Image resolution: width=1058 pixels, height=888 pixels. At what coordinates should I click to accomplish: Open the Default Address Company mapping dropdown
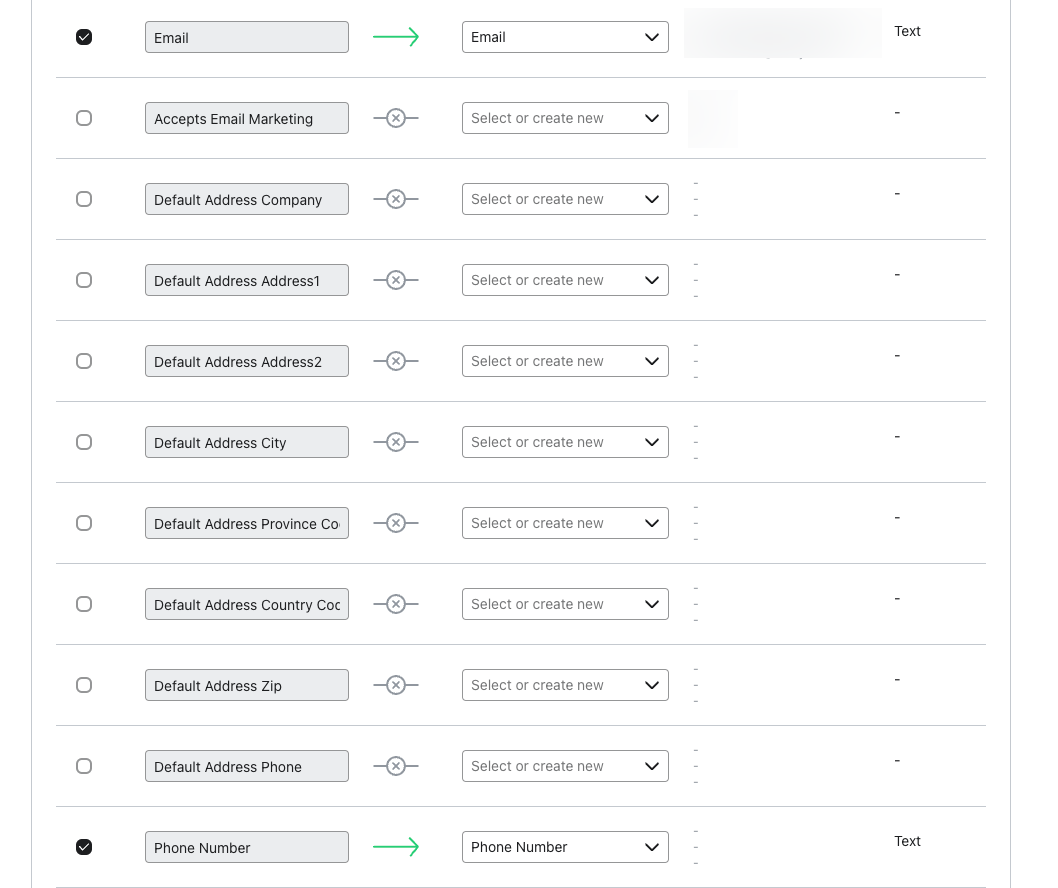coord(565,199)
